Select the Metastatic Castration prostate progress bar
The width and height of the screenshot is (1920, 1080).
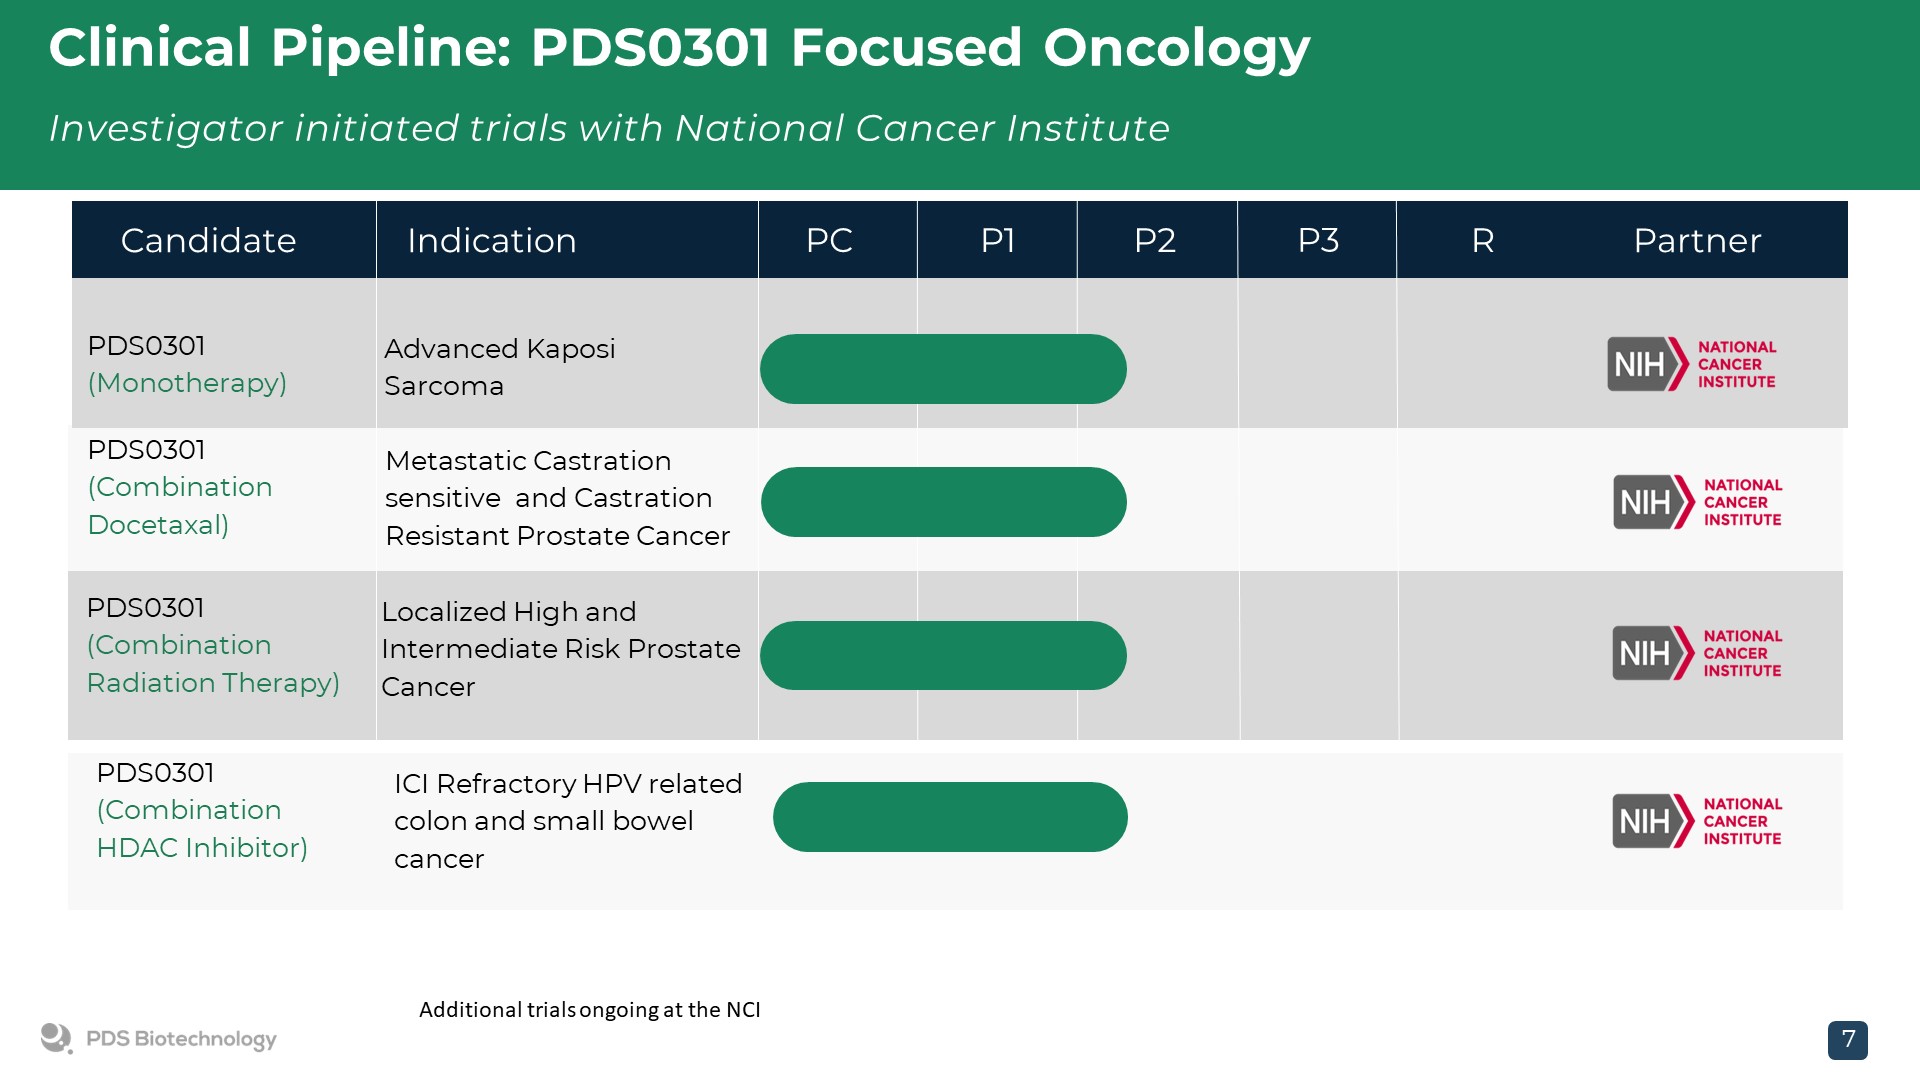[943, 502]
